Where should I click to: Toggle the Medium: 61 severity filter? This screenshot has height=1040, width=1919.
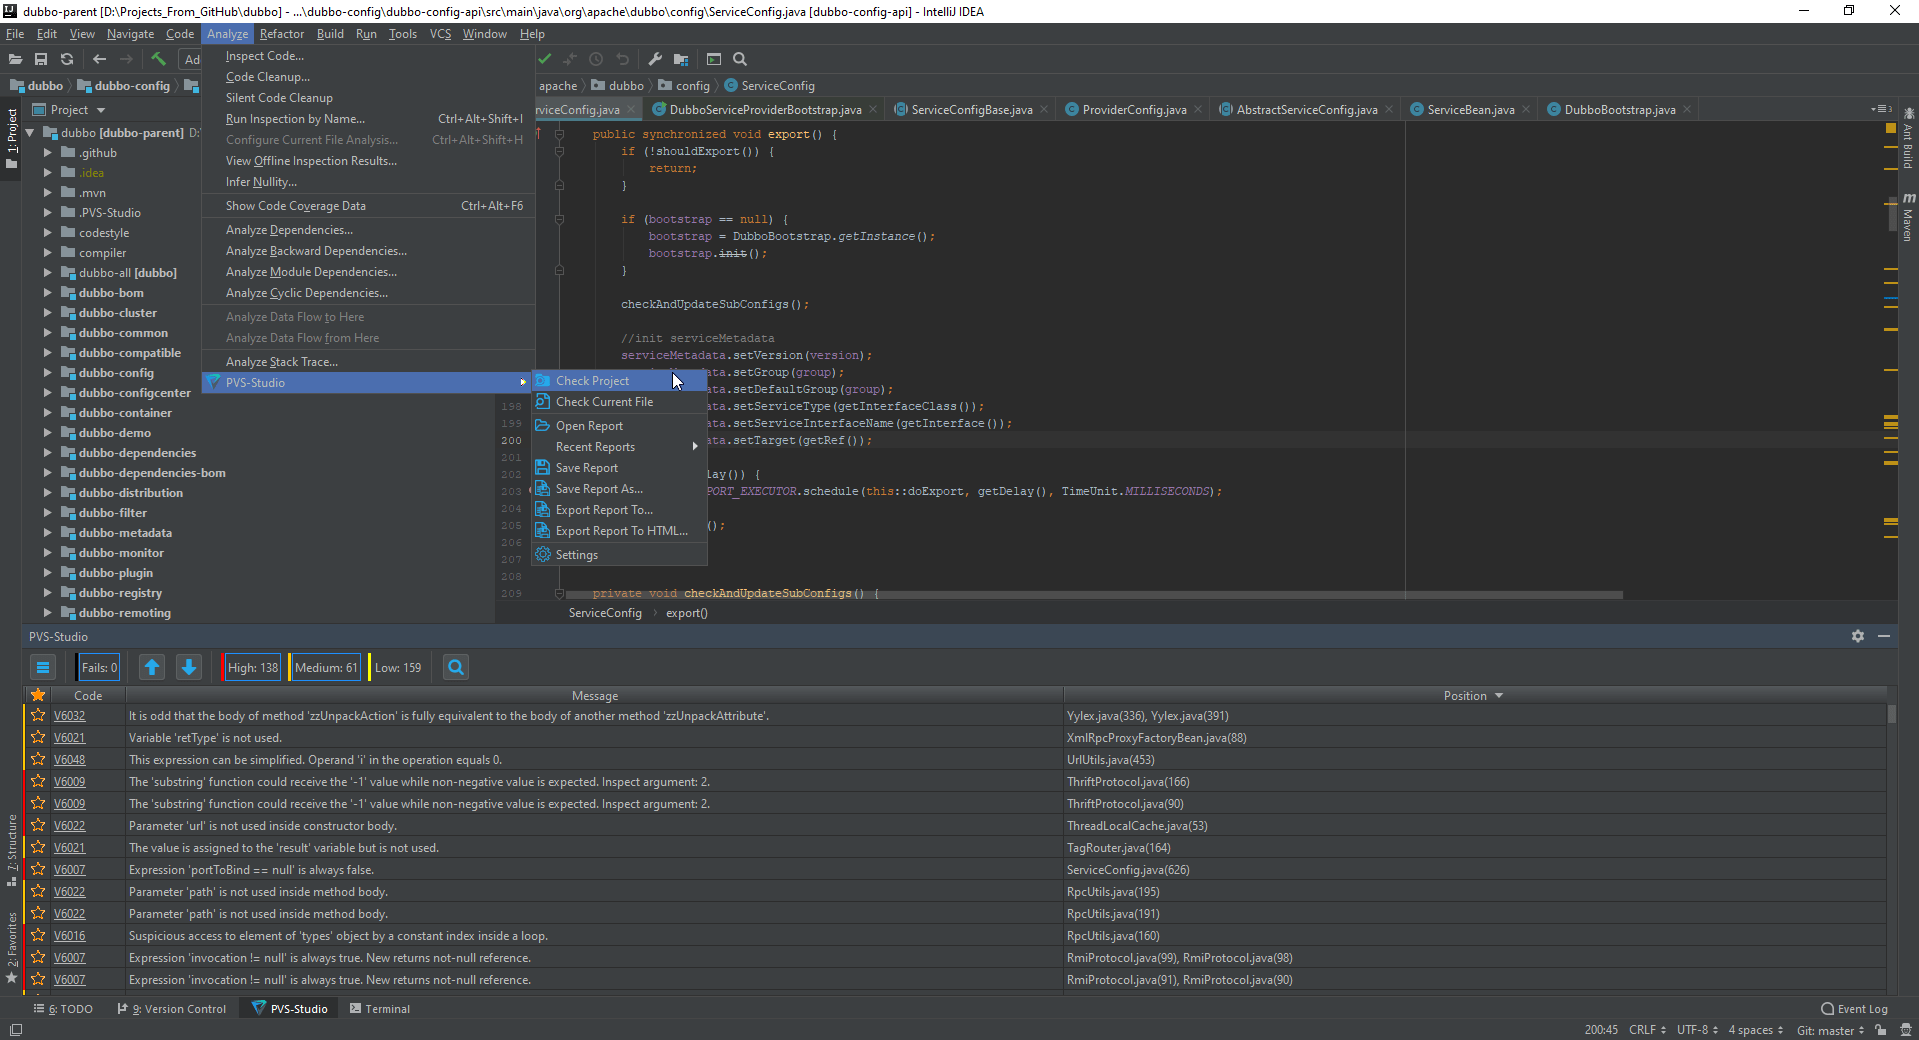[x=325, y=667]
